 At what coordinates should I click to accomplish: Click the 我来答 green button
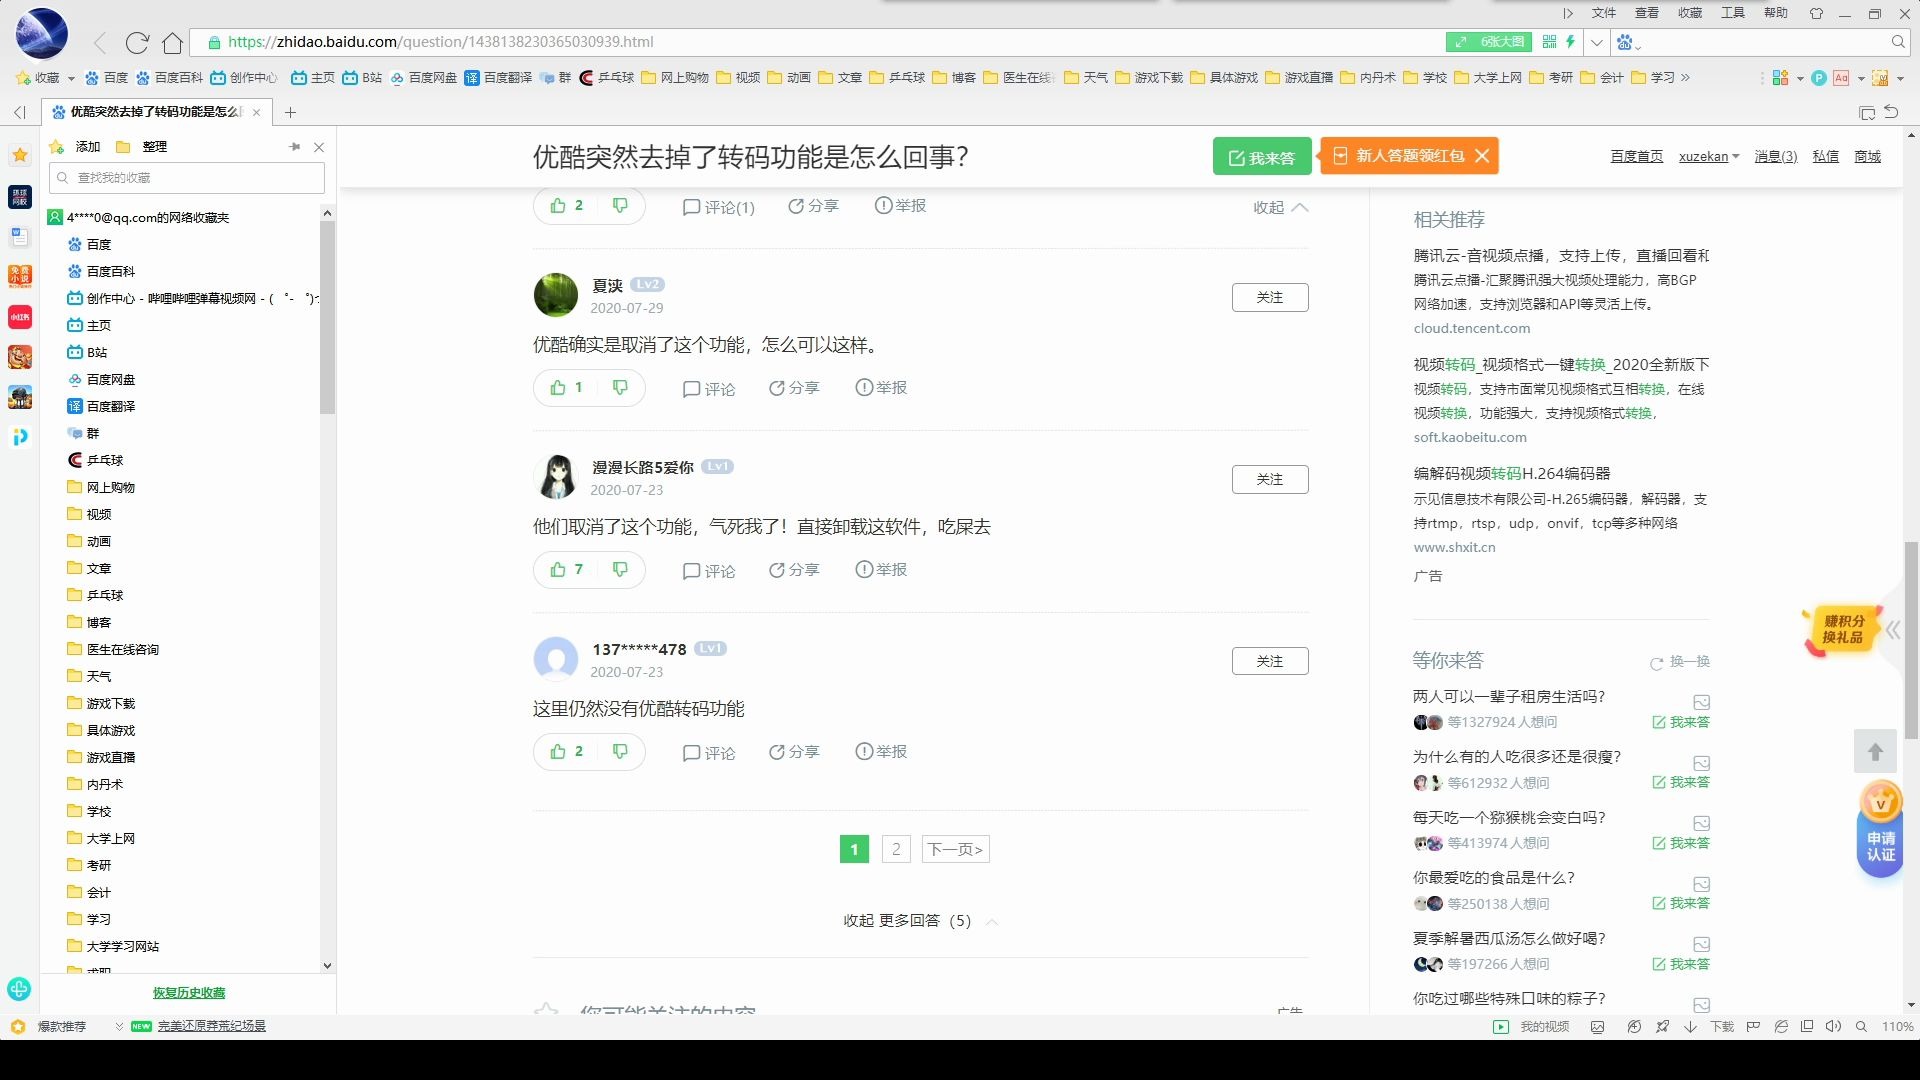[1262, 157]
